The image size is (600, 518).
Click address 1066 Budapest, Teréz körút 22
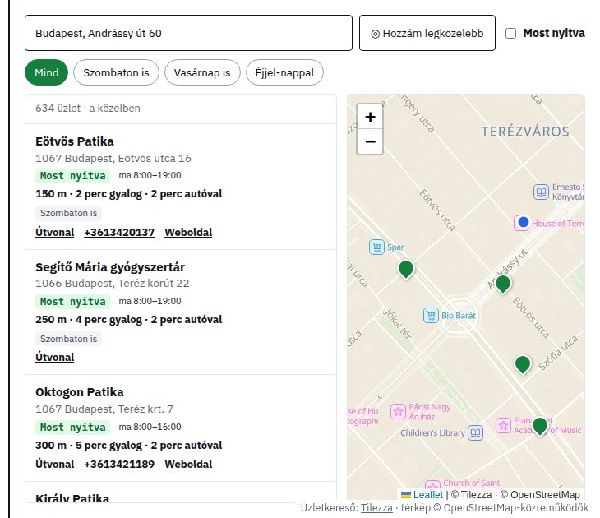pyautogui.click(x=112, y=283)
